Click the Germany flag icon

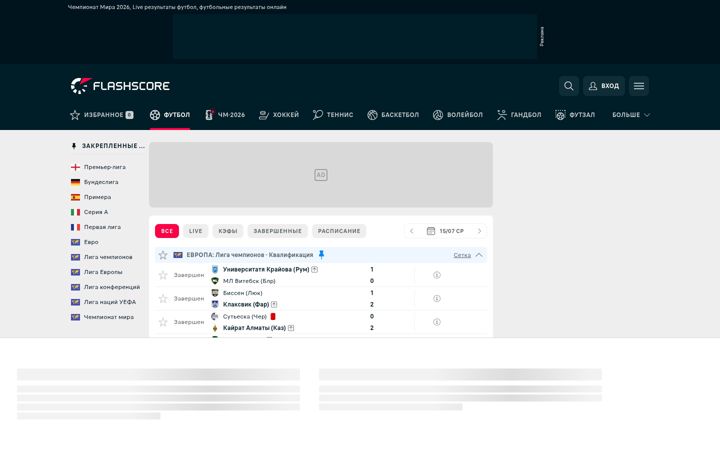[x=75, y=182]
